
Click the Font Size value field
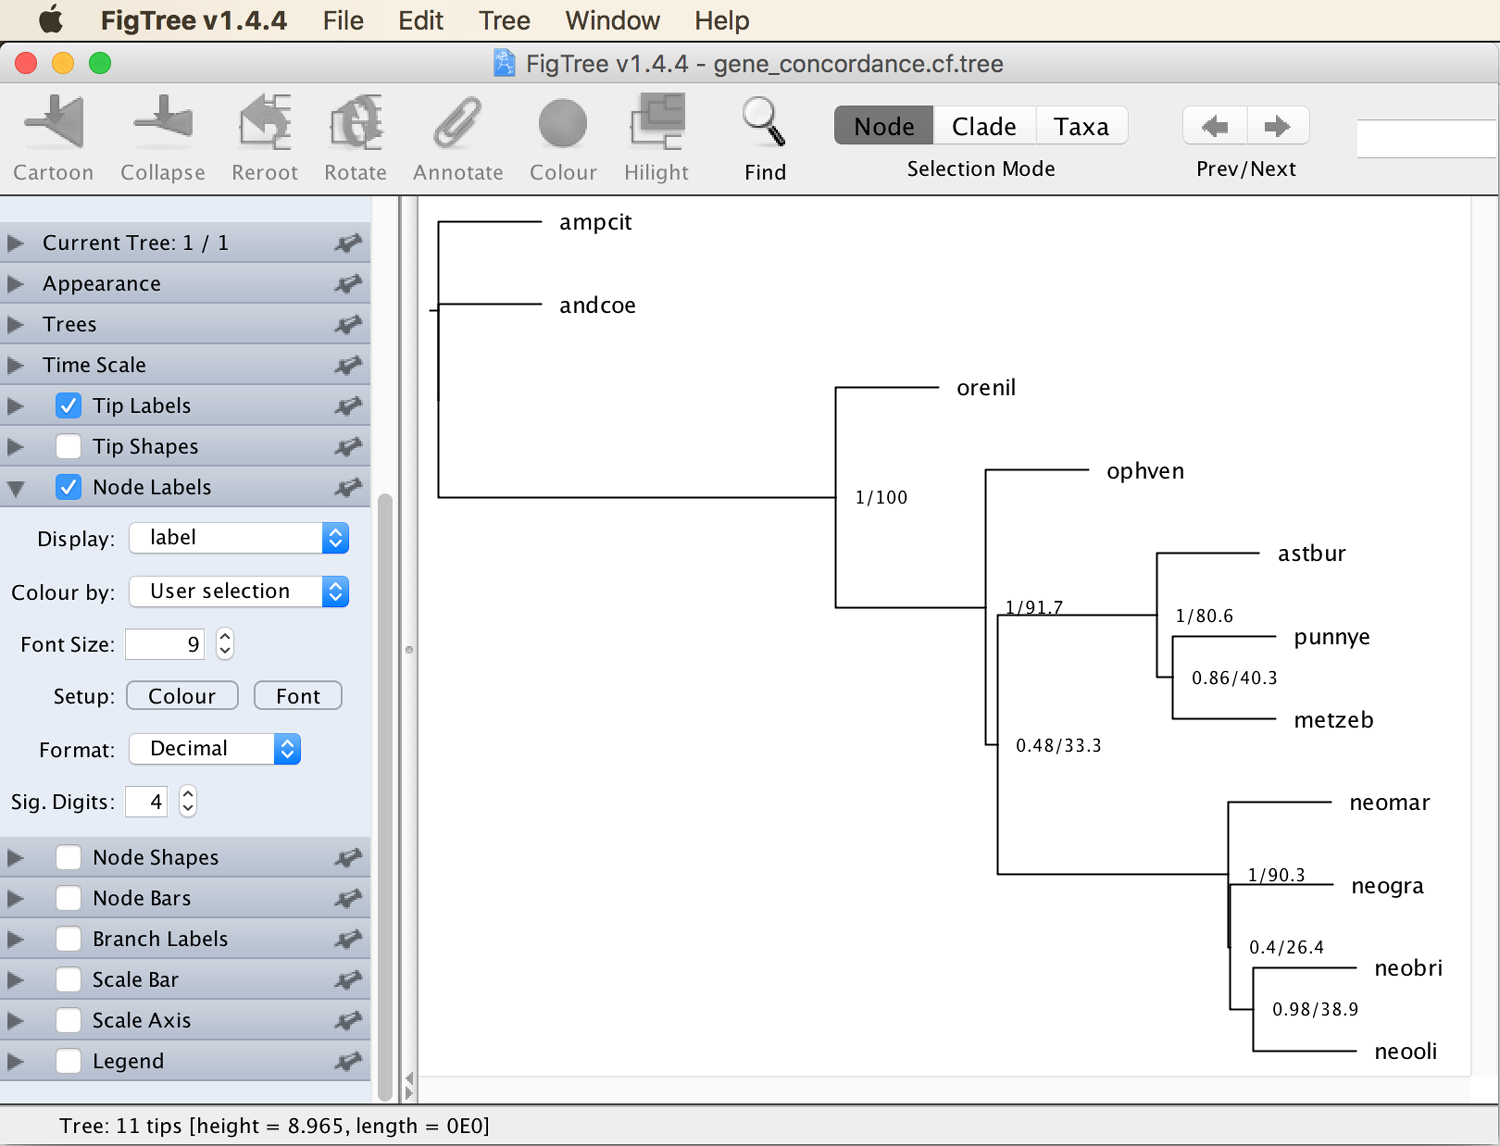pos(165,644)
